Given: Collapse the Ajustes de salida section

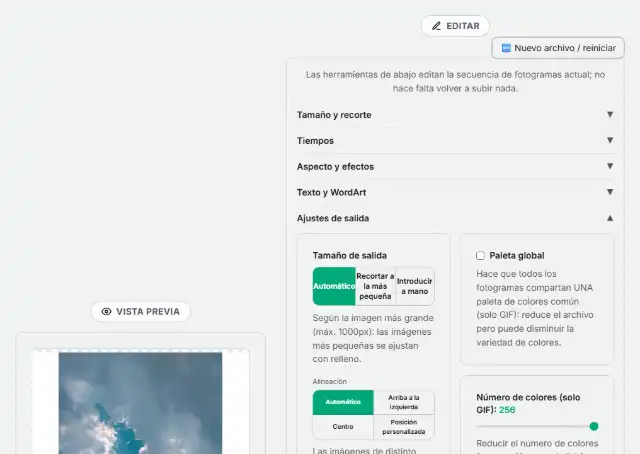Looking at the screenshot, I should point(455,218).
